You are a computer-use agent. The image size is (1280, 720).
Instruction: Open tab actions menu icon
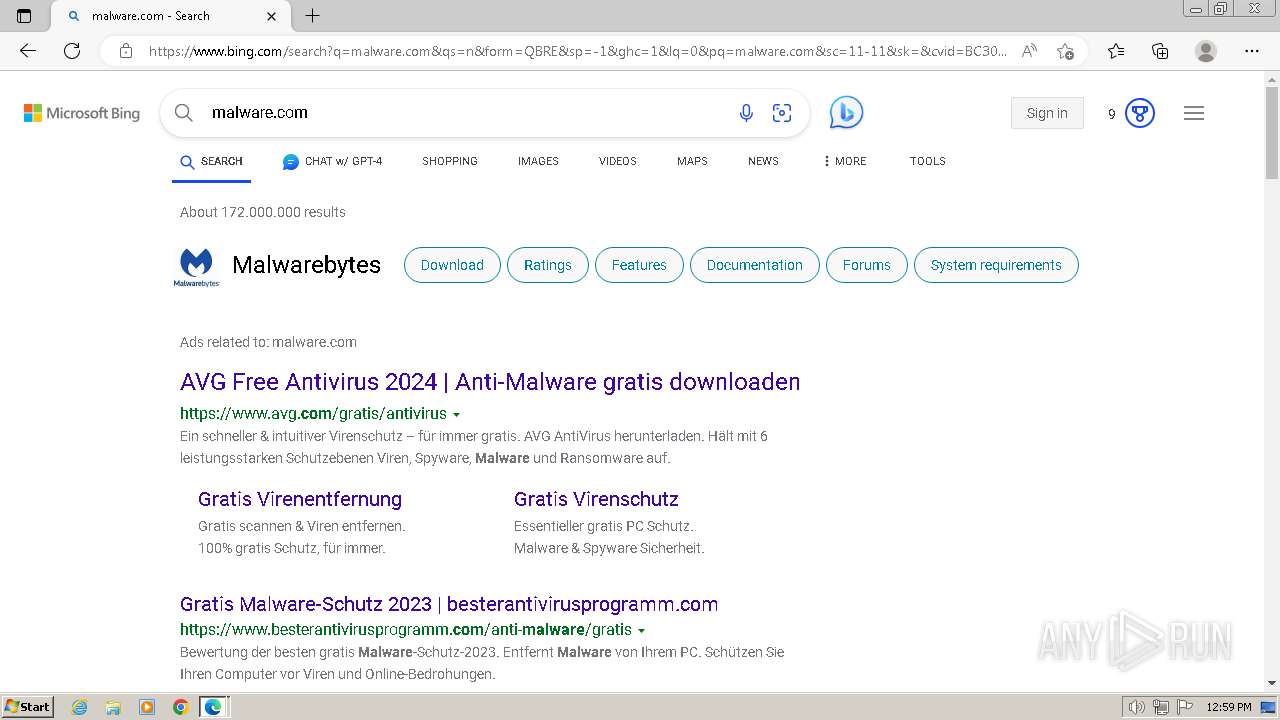24,16
